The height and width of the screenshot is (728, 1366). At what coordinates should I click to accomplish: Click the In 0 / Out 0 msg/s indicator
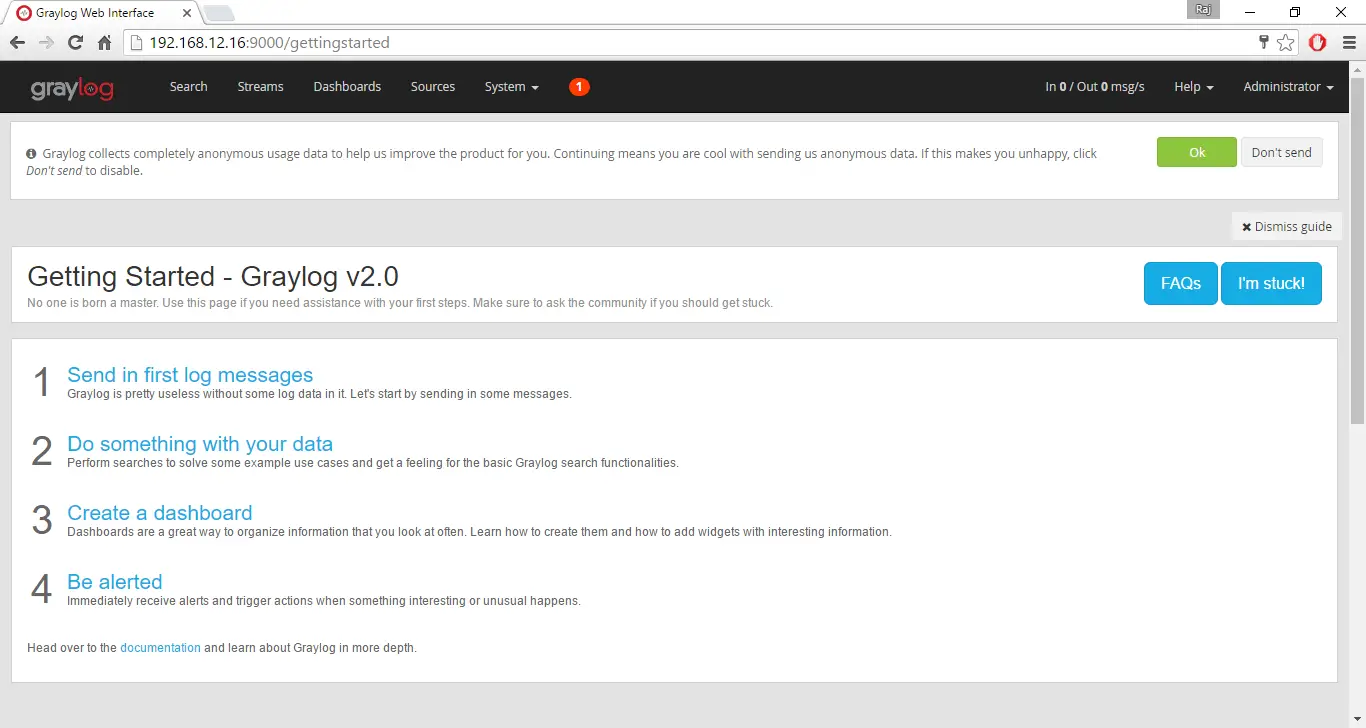click(x=1095, y=87)
